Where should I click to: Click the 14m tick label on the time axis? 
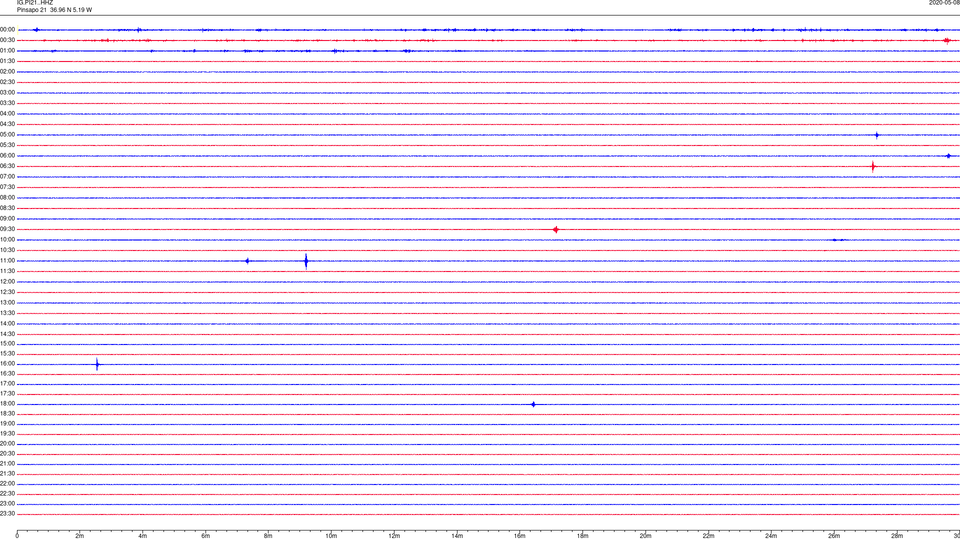click(x=457, y=536)
